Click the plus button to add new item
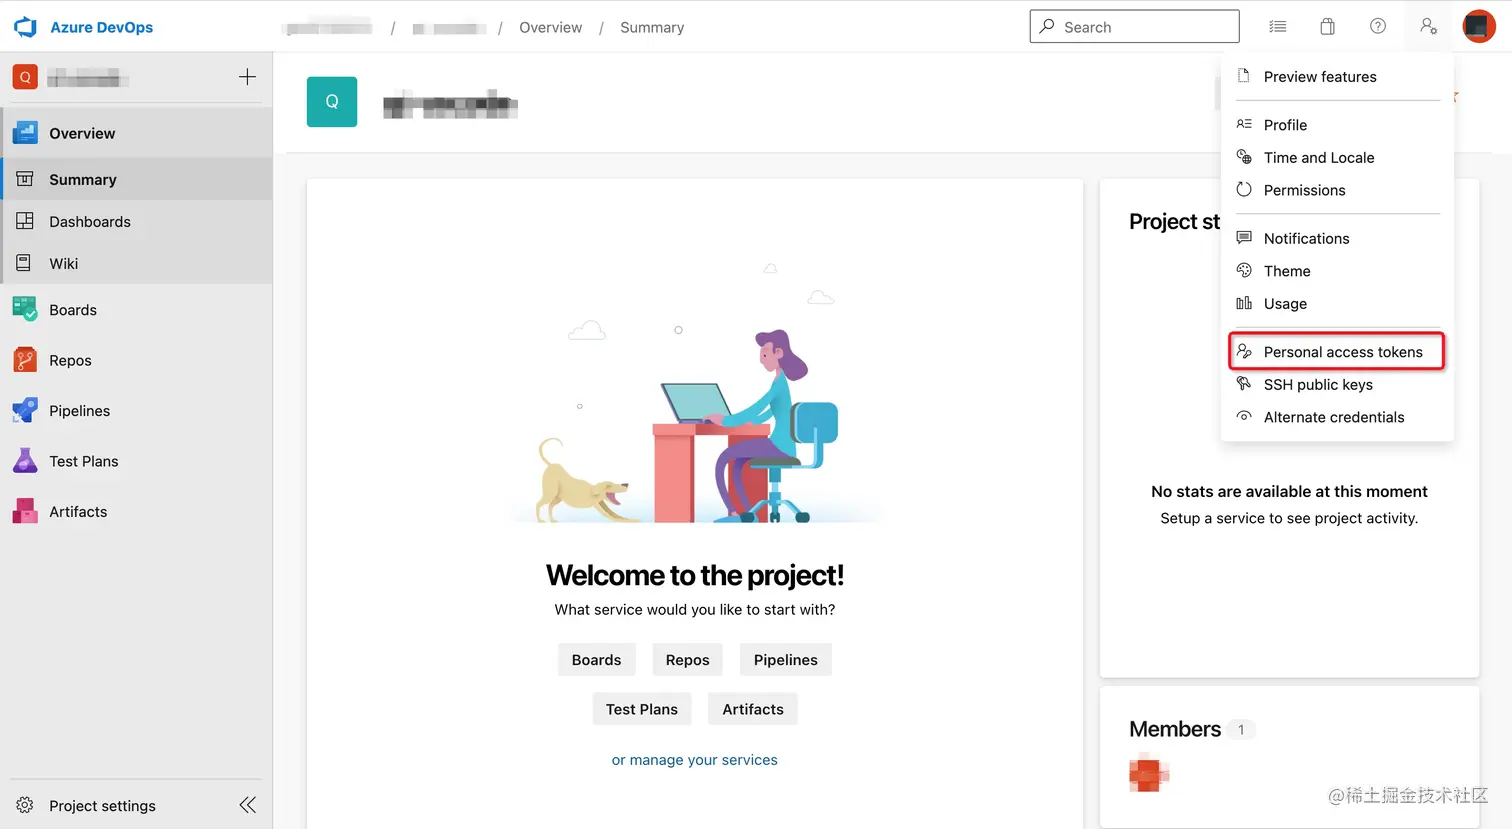The height and width of the screenshot is (829, 1512). (248, 77)
